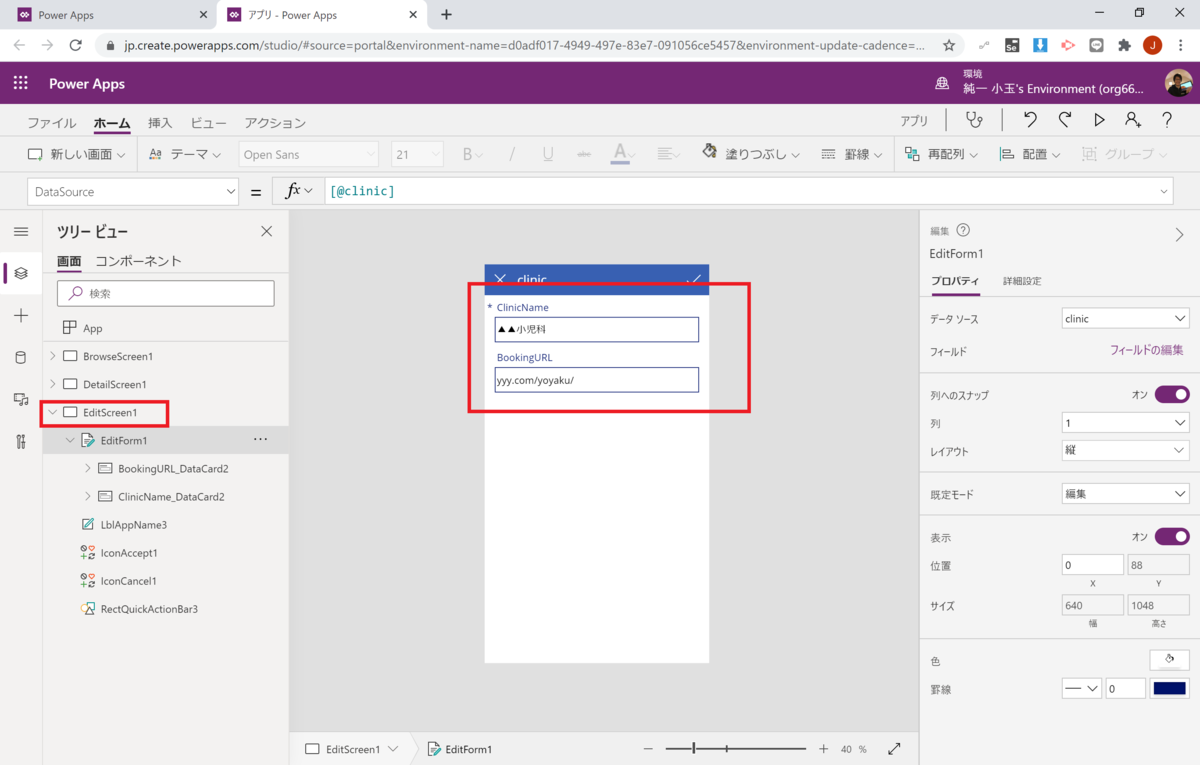Open the 挿入 menu tab
This screenshot has width=1200, height=765.
click(160, 123)
